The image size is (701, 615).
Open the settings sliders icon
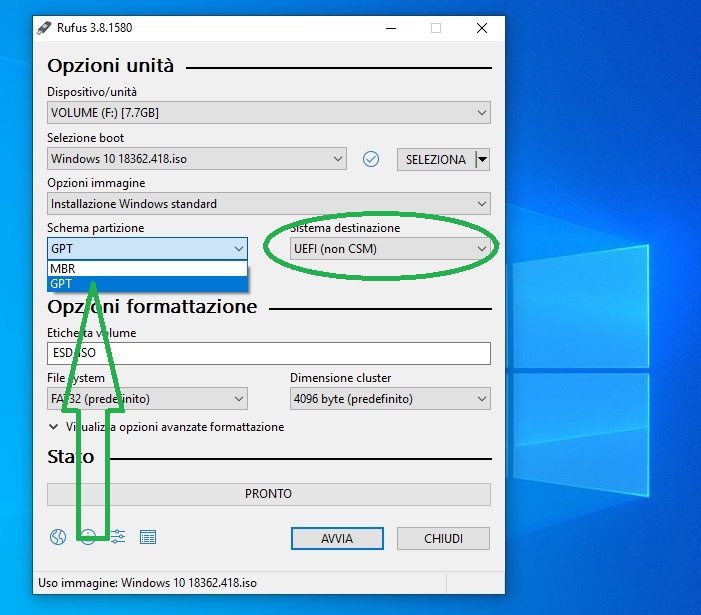118,537
